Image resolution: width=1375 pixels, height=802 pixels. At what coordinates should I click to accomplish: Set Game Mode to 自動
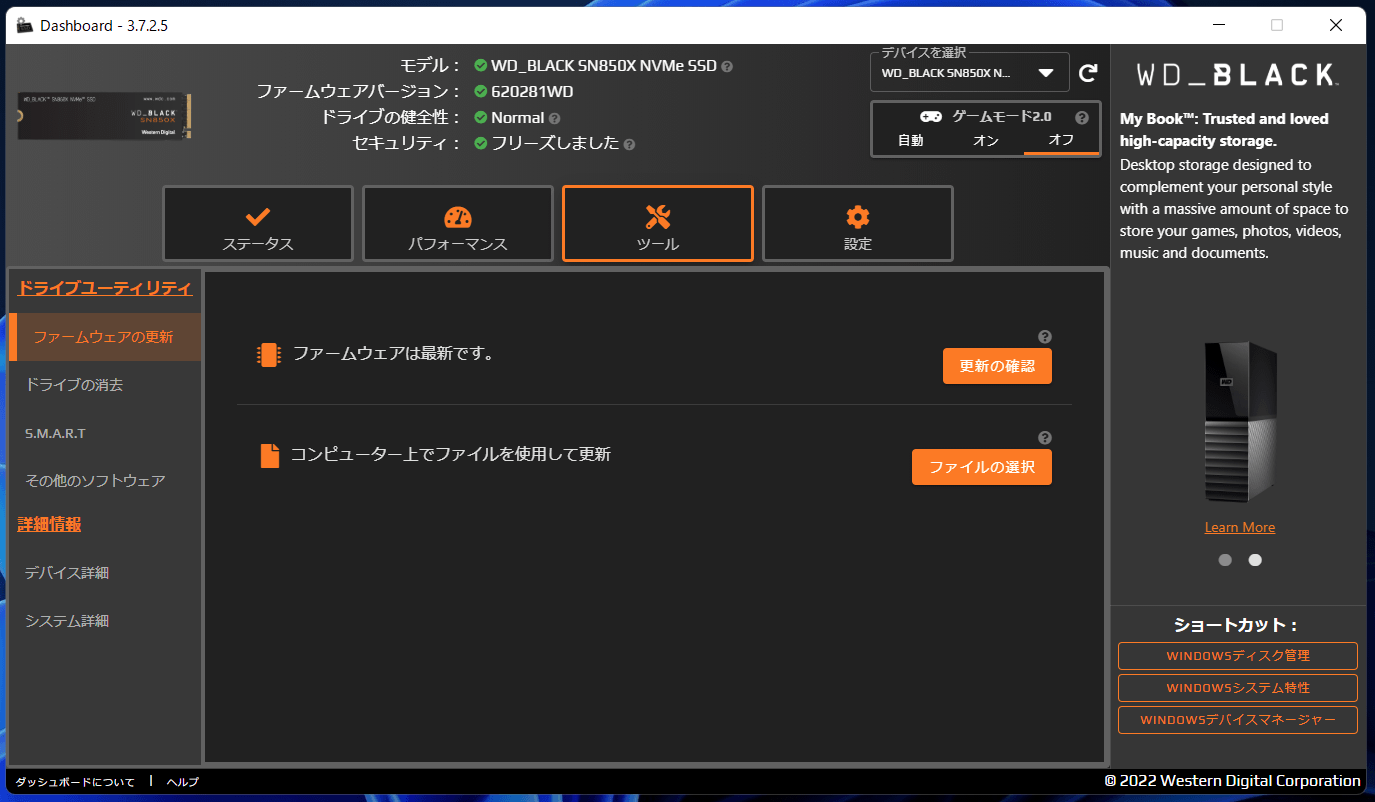910,141
